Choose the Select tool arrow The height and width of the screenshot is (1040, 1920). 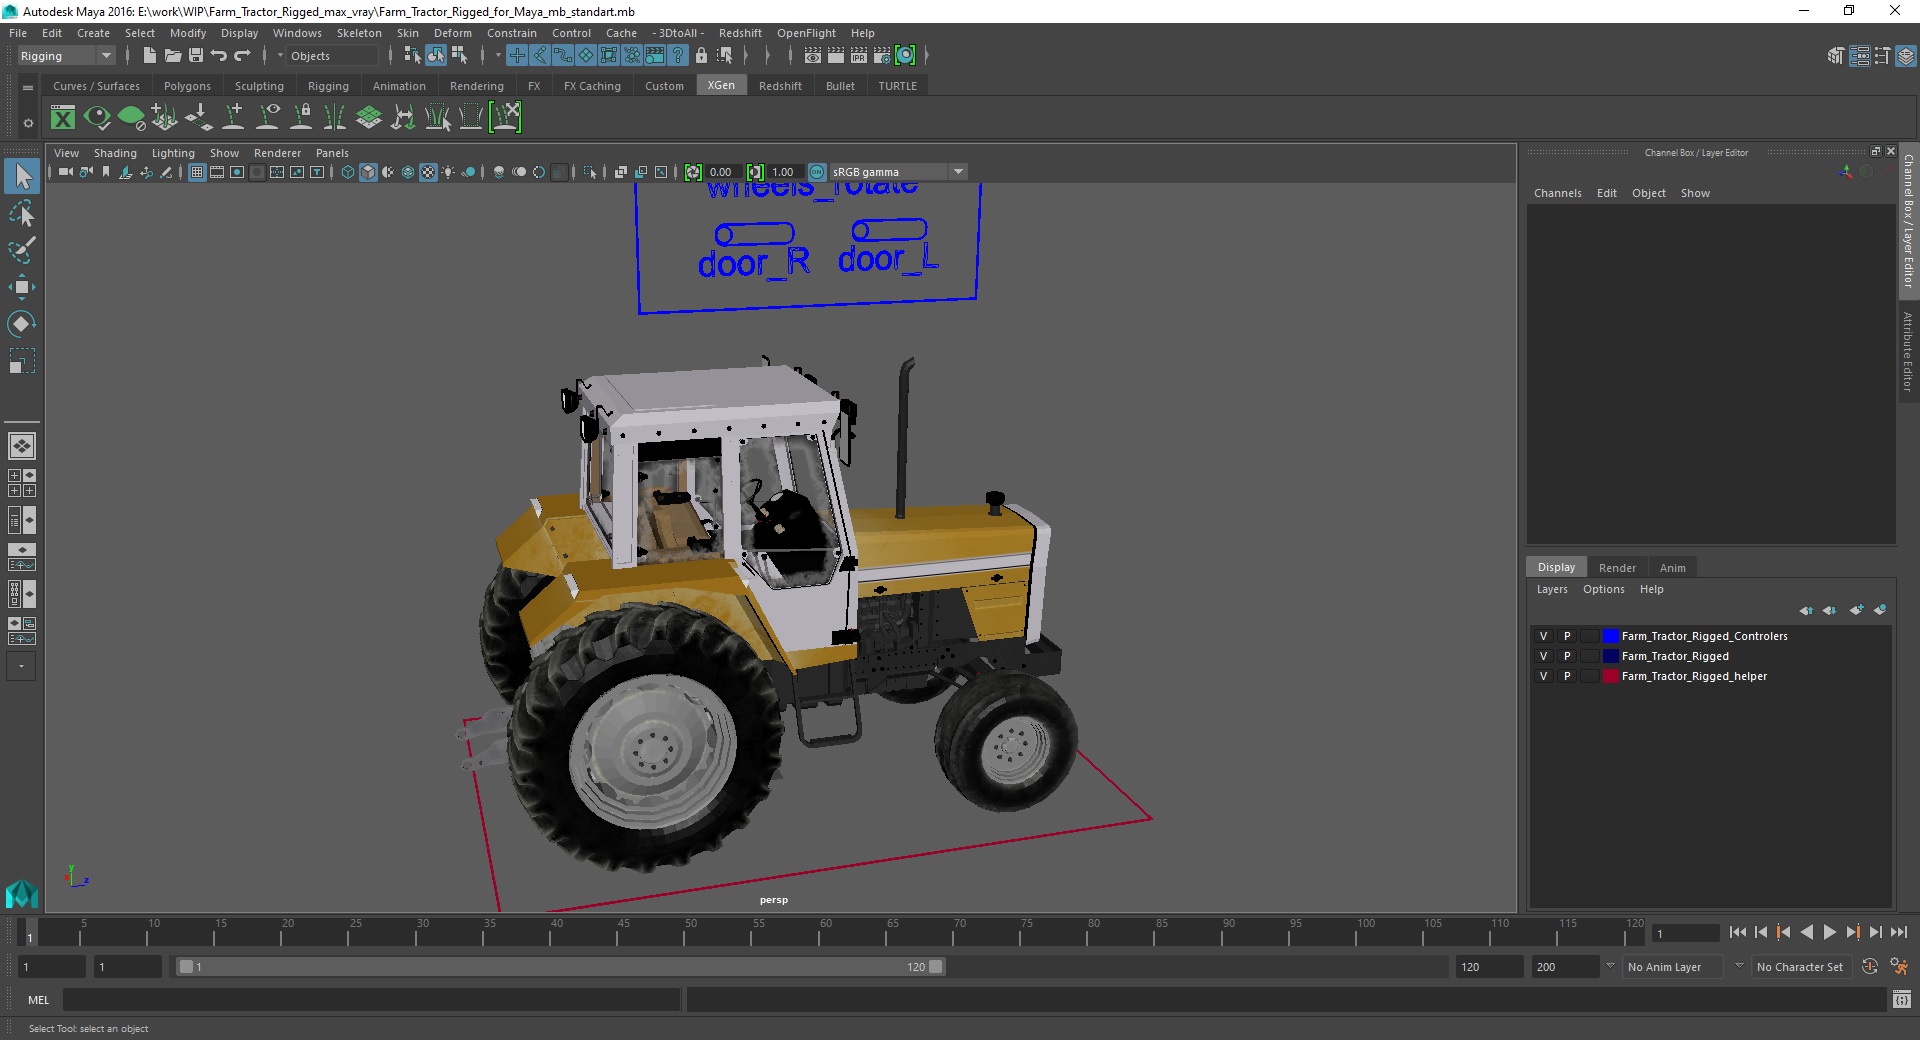tap(22, 176)
